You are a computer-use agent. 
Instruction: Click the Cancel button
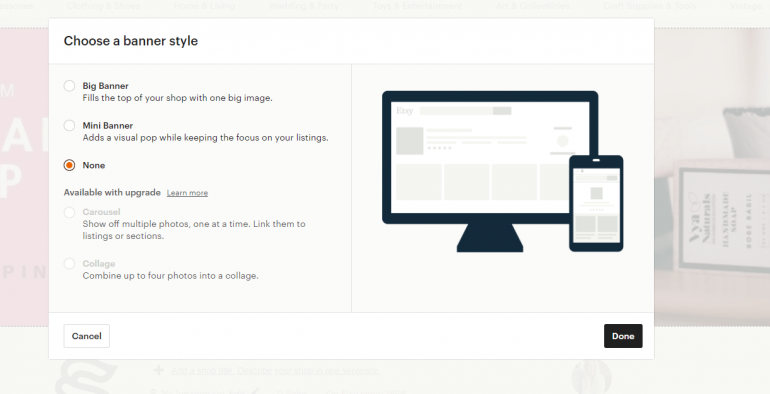point(86,336)
